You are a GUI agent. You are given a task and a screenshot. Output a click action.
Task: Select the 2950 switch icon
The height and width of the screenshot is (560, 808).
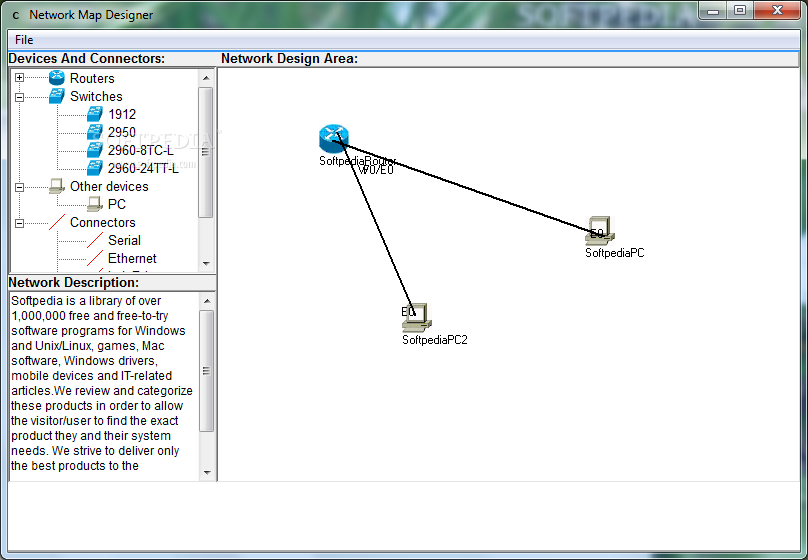(x=95, y=132)
